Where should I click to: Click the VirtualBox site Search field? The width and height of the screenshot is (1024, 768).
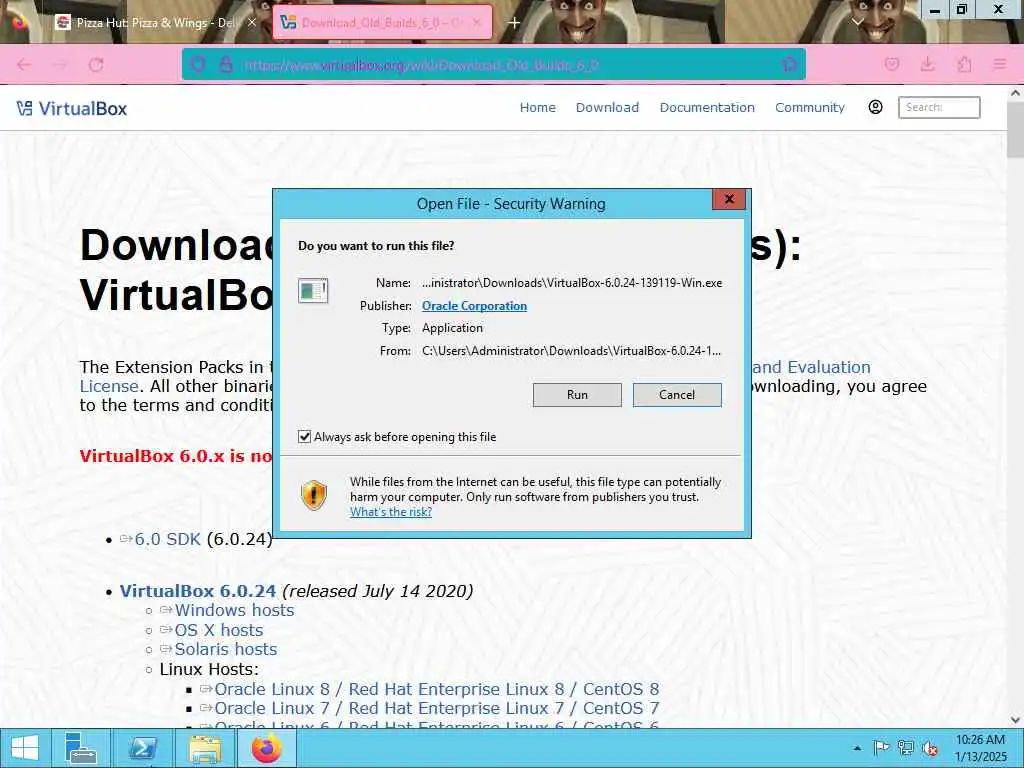coord(939,107)
